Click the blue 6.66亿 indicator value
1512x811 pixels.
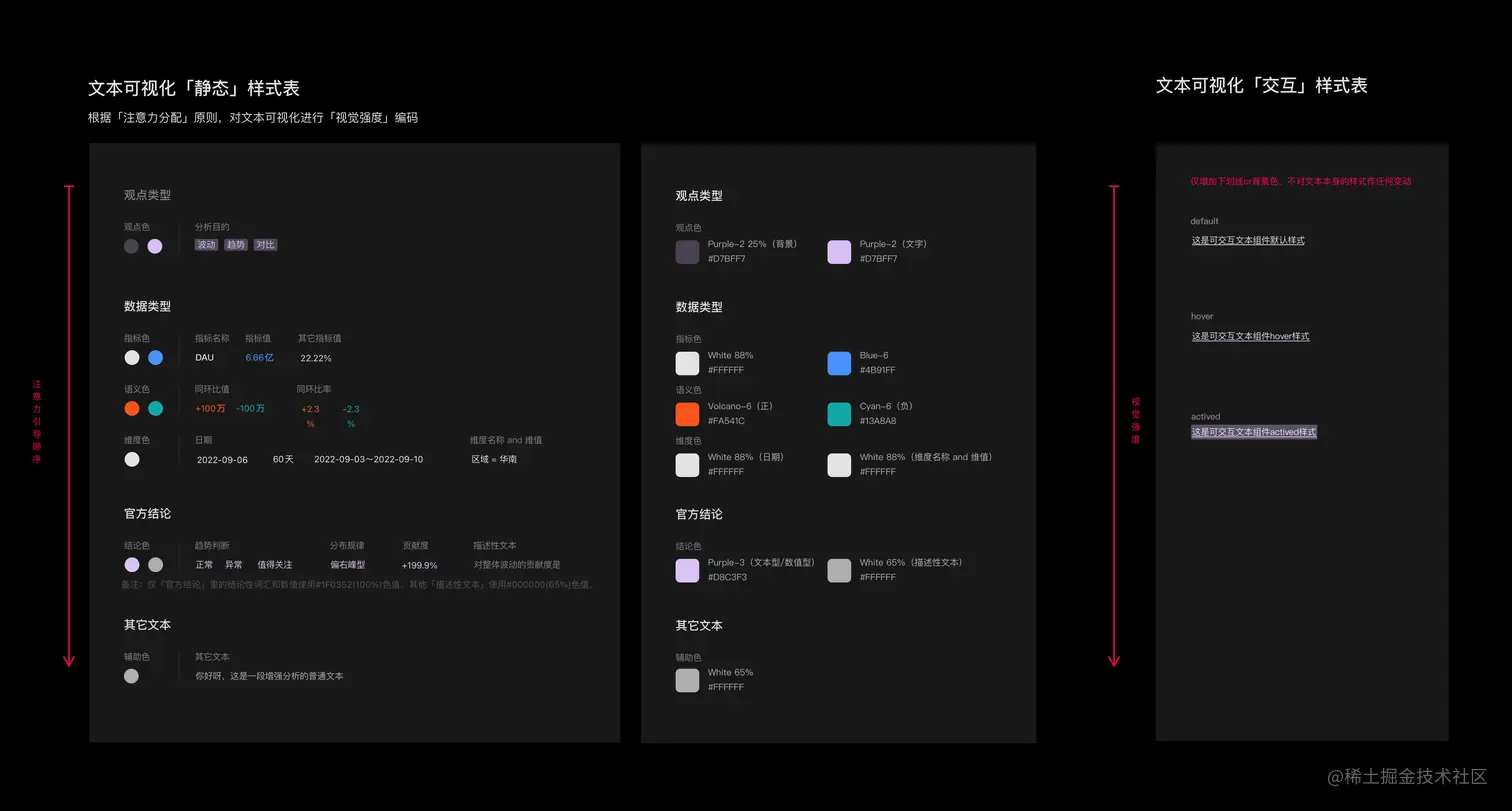click(x=260, y=358)
